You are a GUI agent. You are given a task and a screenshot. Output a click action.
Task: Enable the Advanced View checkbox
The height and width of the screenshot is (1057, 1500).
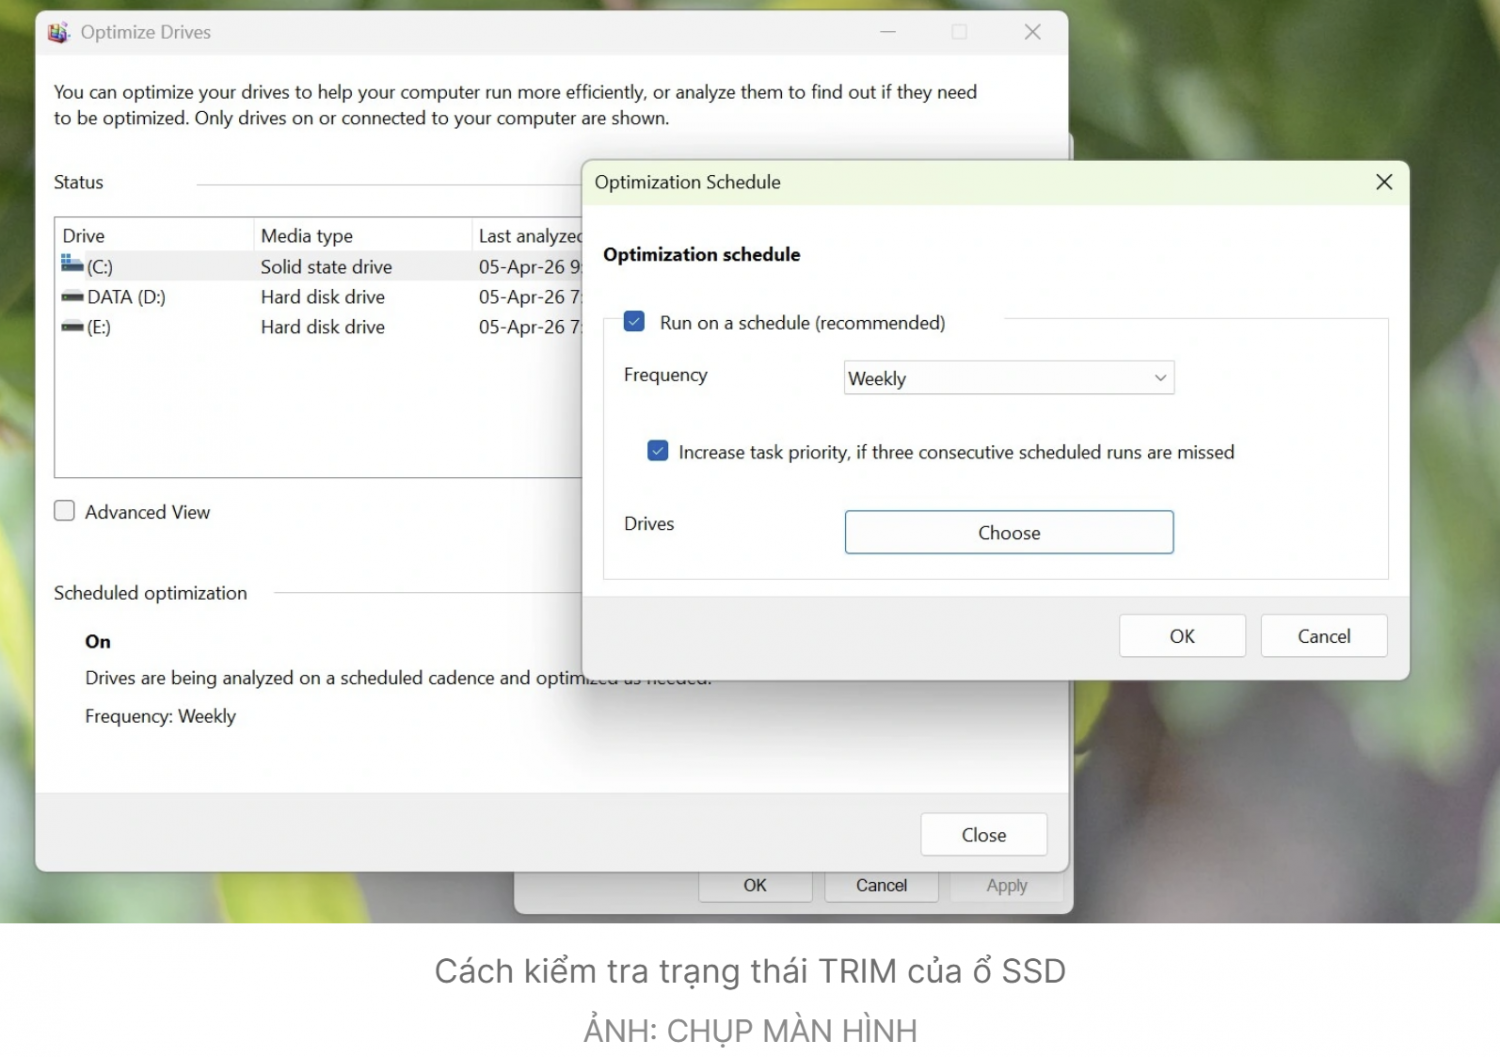click(65, 512)
